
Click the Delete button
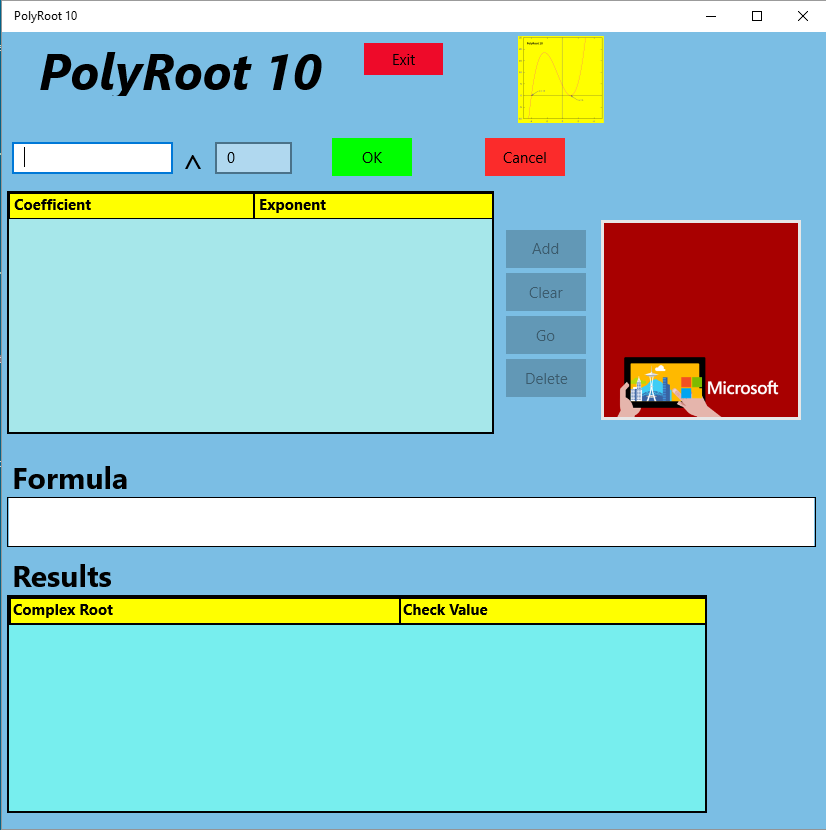(x=546, y=378)
